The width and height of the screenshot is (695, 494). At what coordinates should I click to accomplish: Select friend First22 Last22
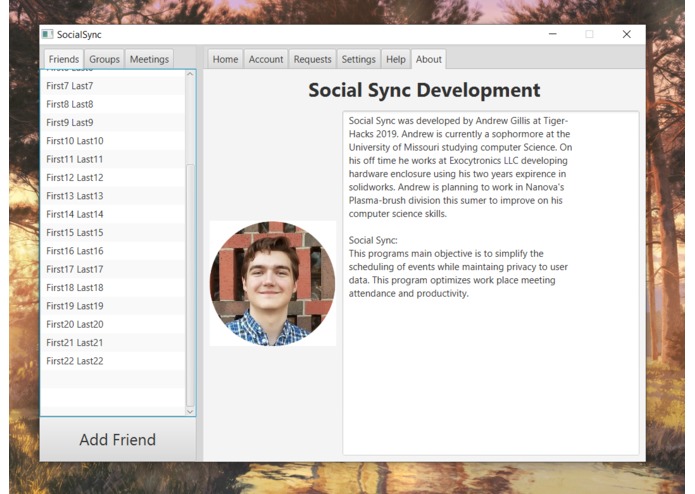coord(113,361)
